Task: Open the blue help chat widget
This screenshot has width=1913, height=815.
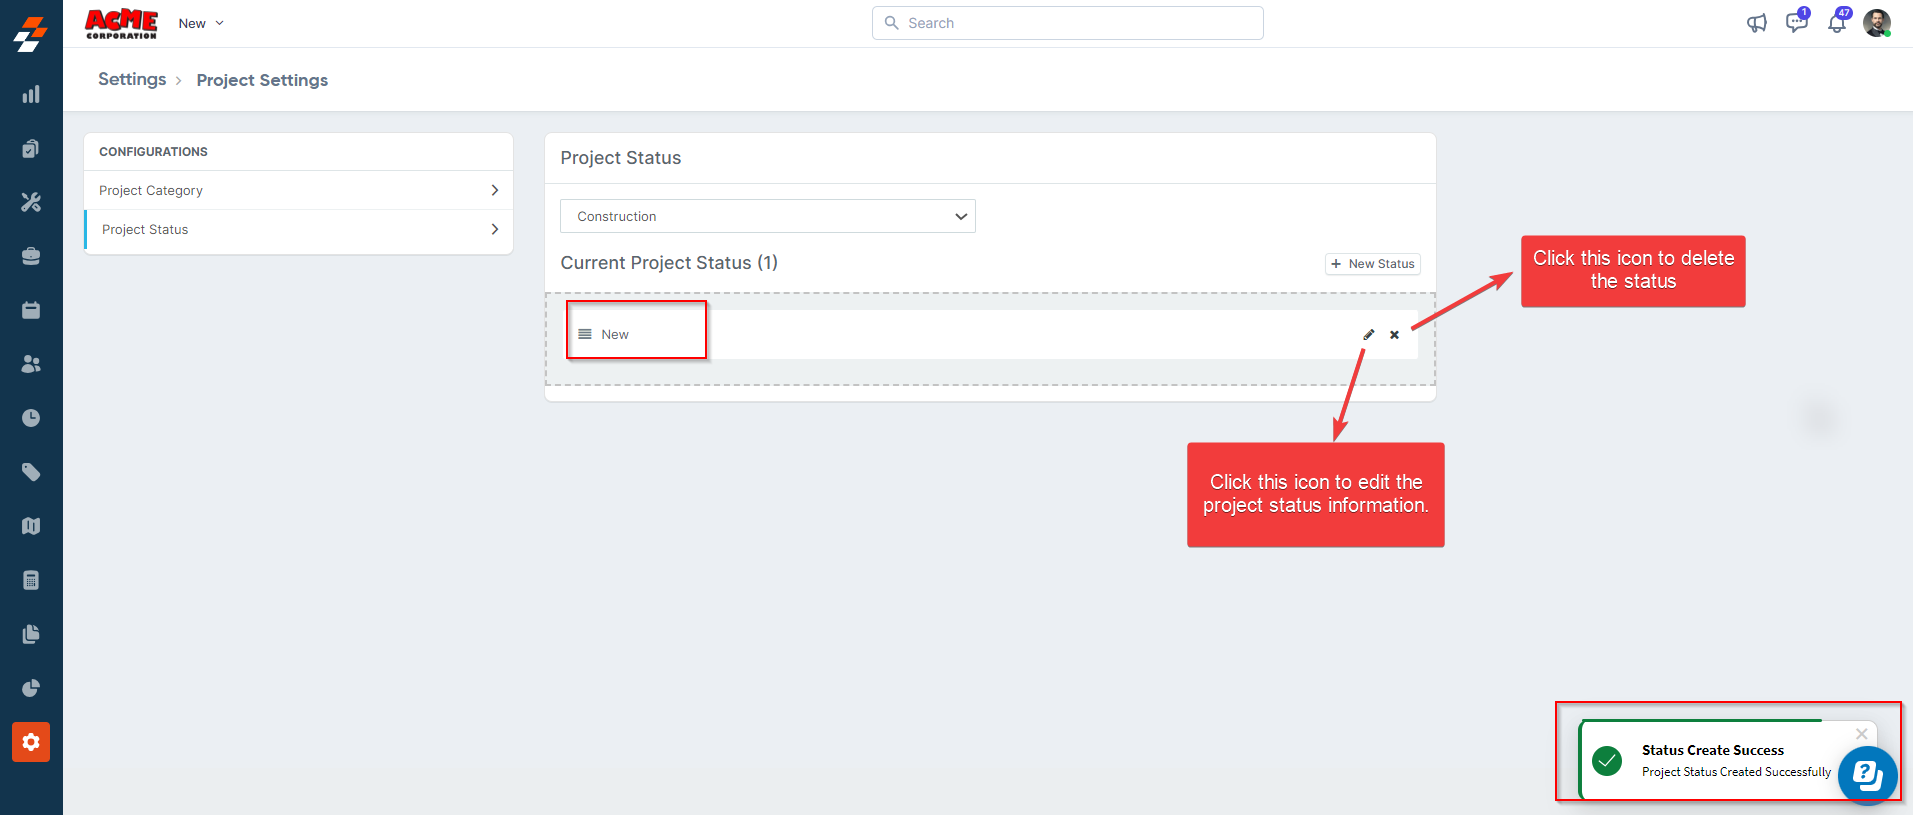Action: pos(1867,775)
